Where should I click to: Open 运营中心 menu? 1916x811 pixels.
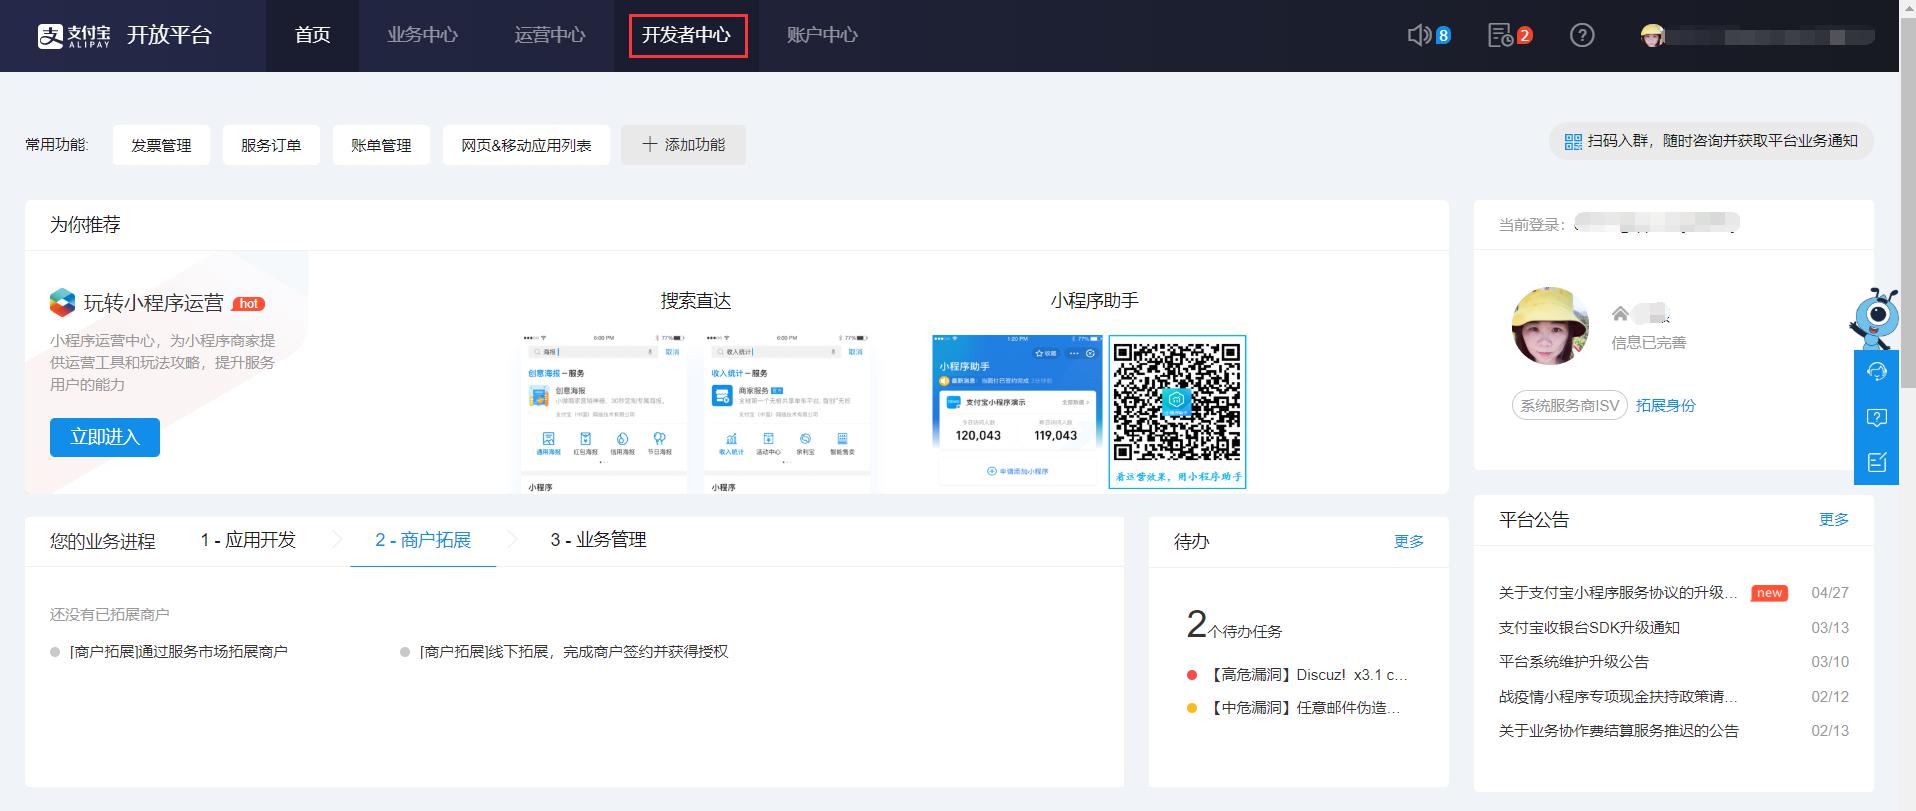[x=549, y=35]
